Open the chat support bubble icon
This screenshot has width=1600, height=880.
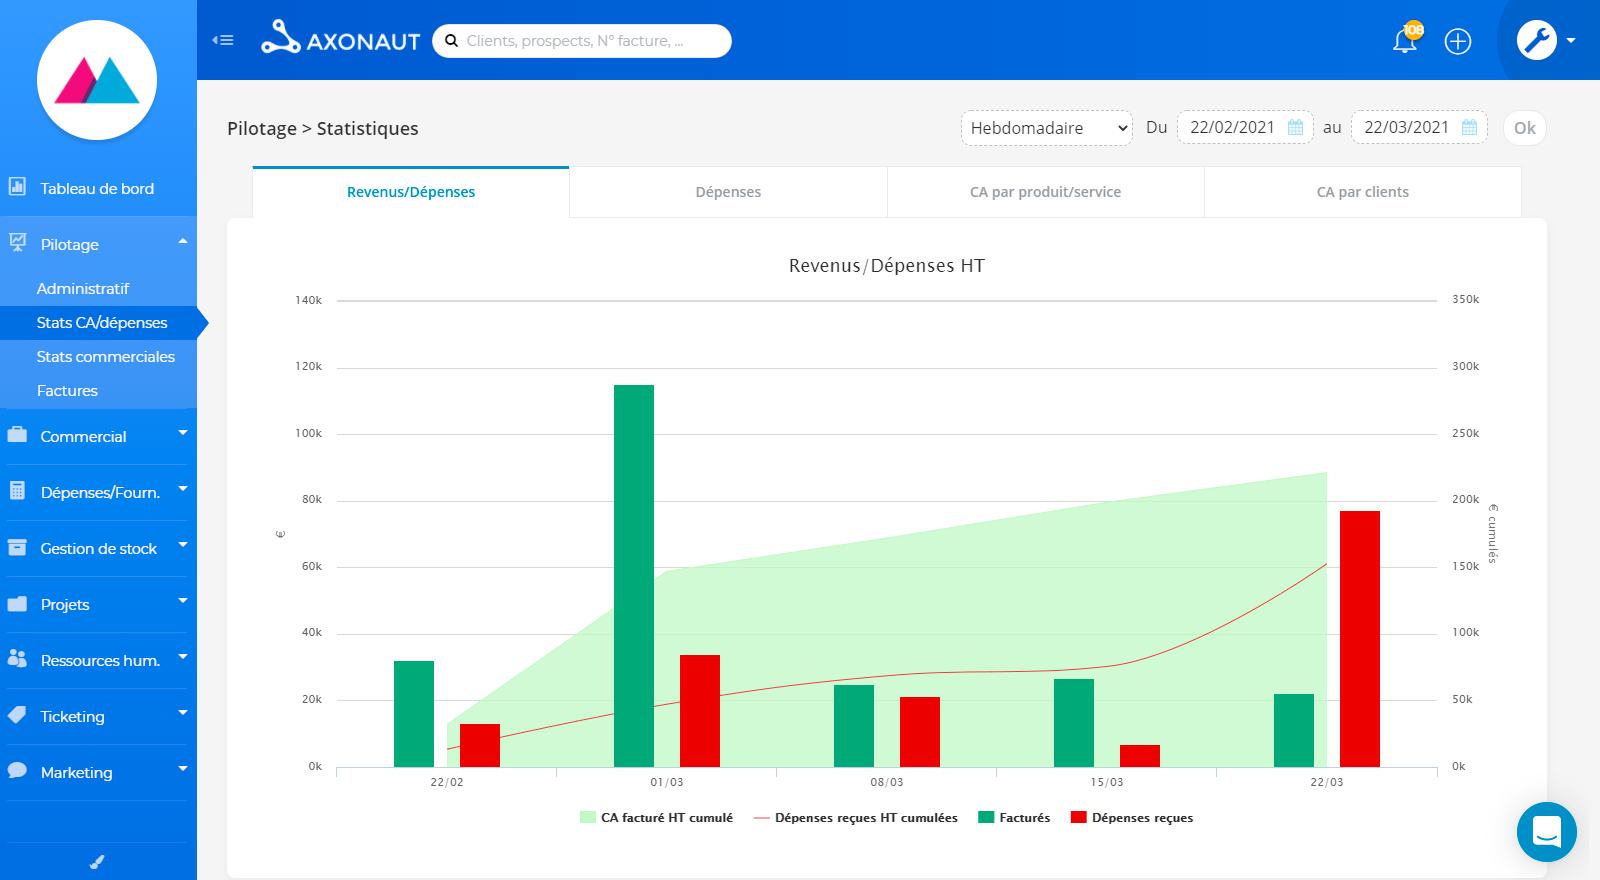[x=1547, y=832]
